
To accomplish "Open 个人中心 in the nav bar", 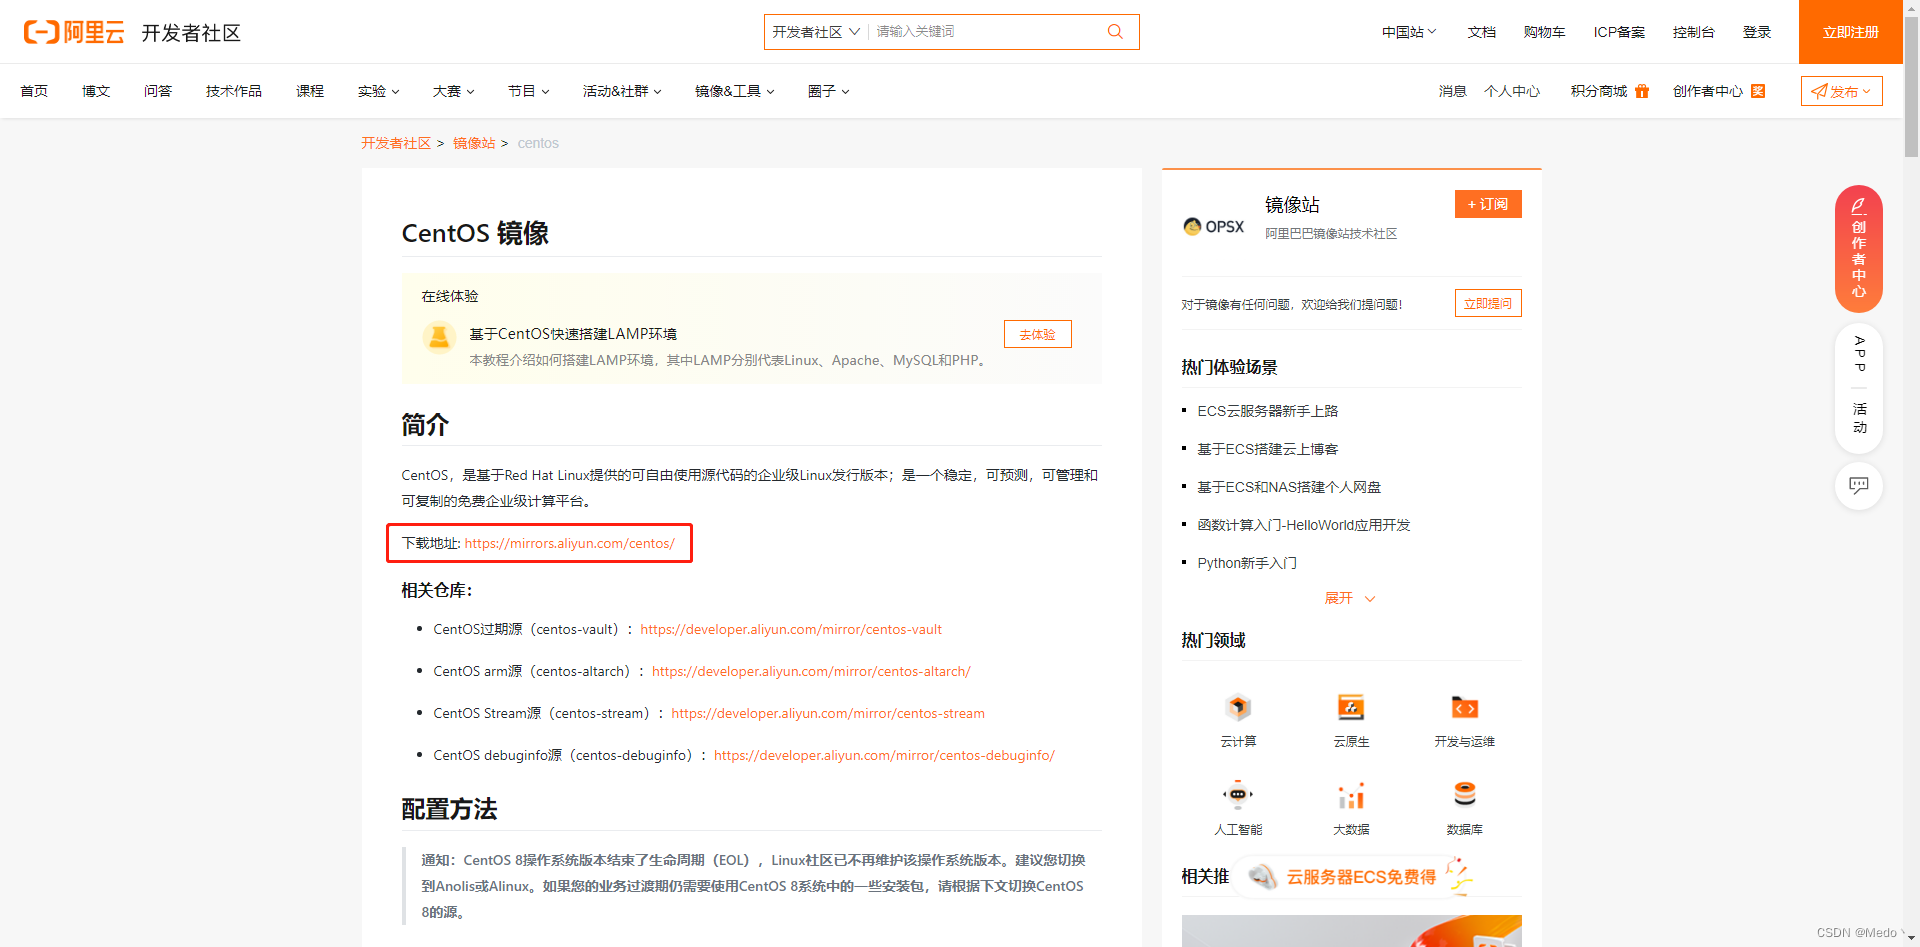I will tap(1512, 91).
